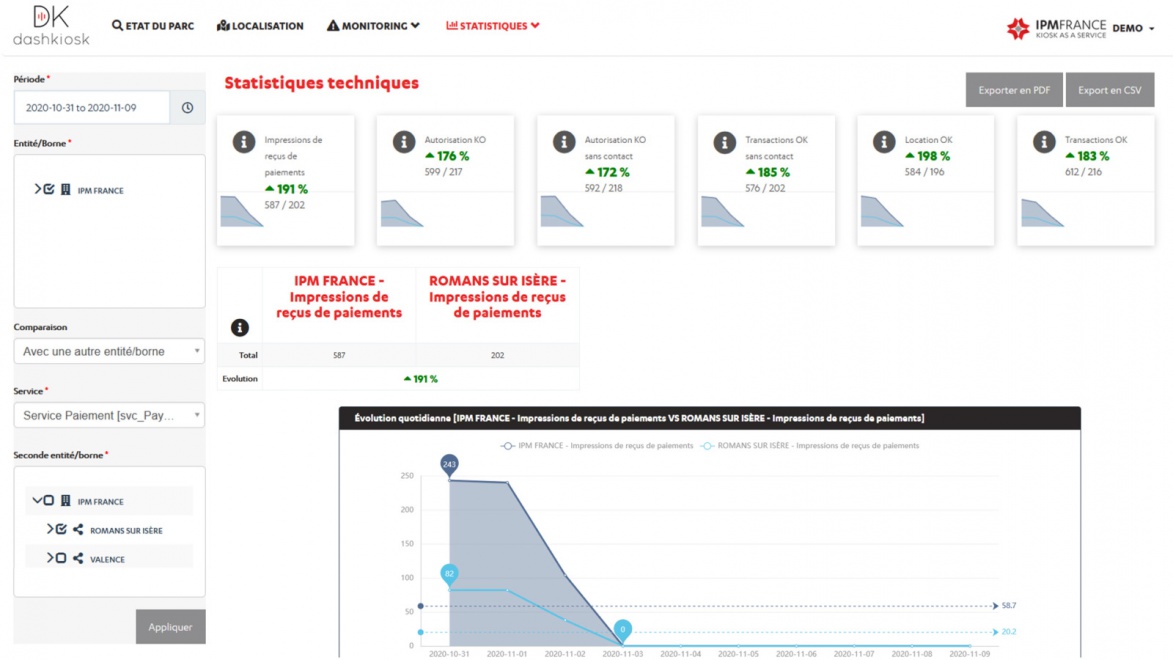Screen dimensions: 1173x660
Task: Click the info icon on the Autorisation KO card
Action: (403, 141)
